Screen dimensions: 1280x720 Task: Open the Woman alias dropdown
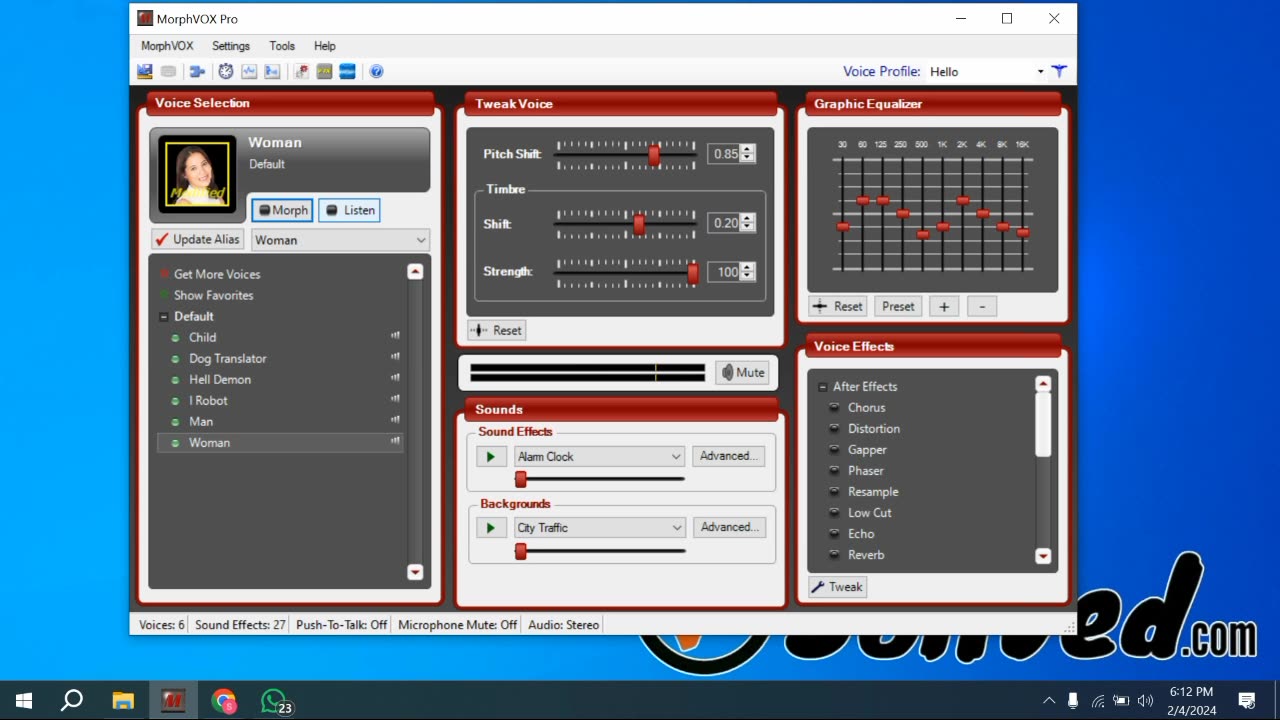tap(340, 240)
